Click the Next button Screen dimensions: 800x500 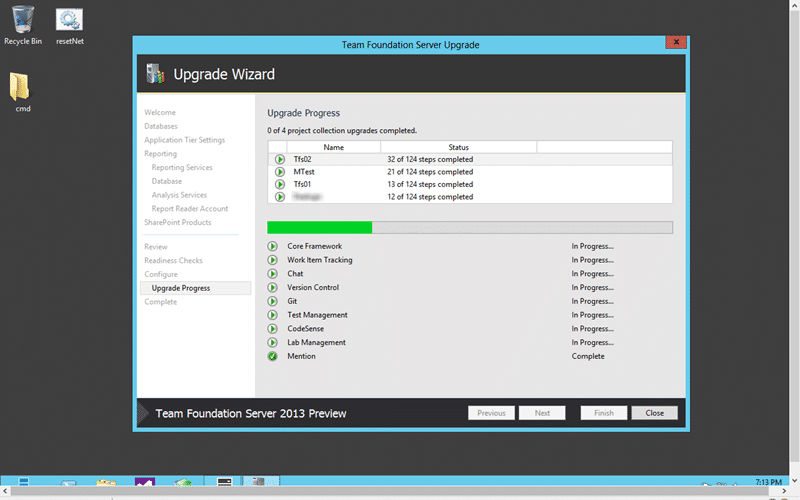coord(542,413)
